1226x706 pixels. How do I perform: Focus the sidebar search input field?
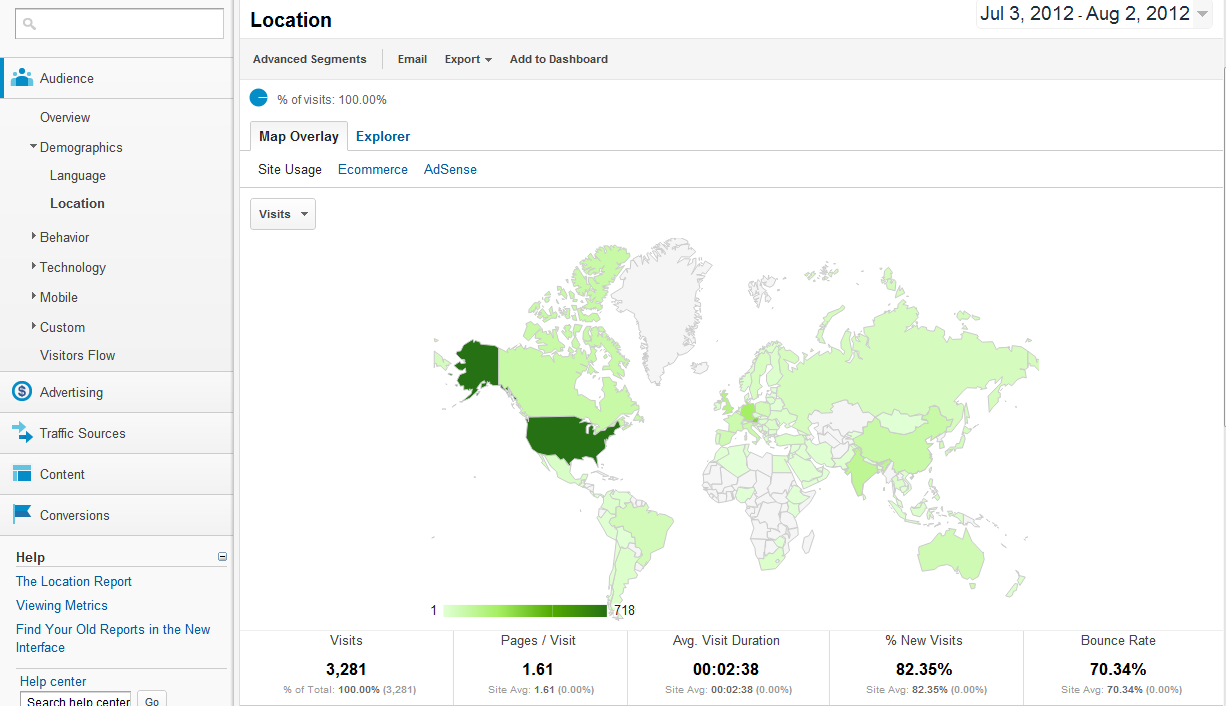(119, 24)
